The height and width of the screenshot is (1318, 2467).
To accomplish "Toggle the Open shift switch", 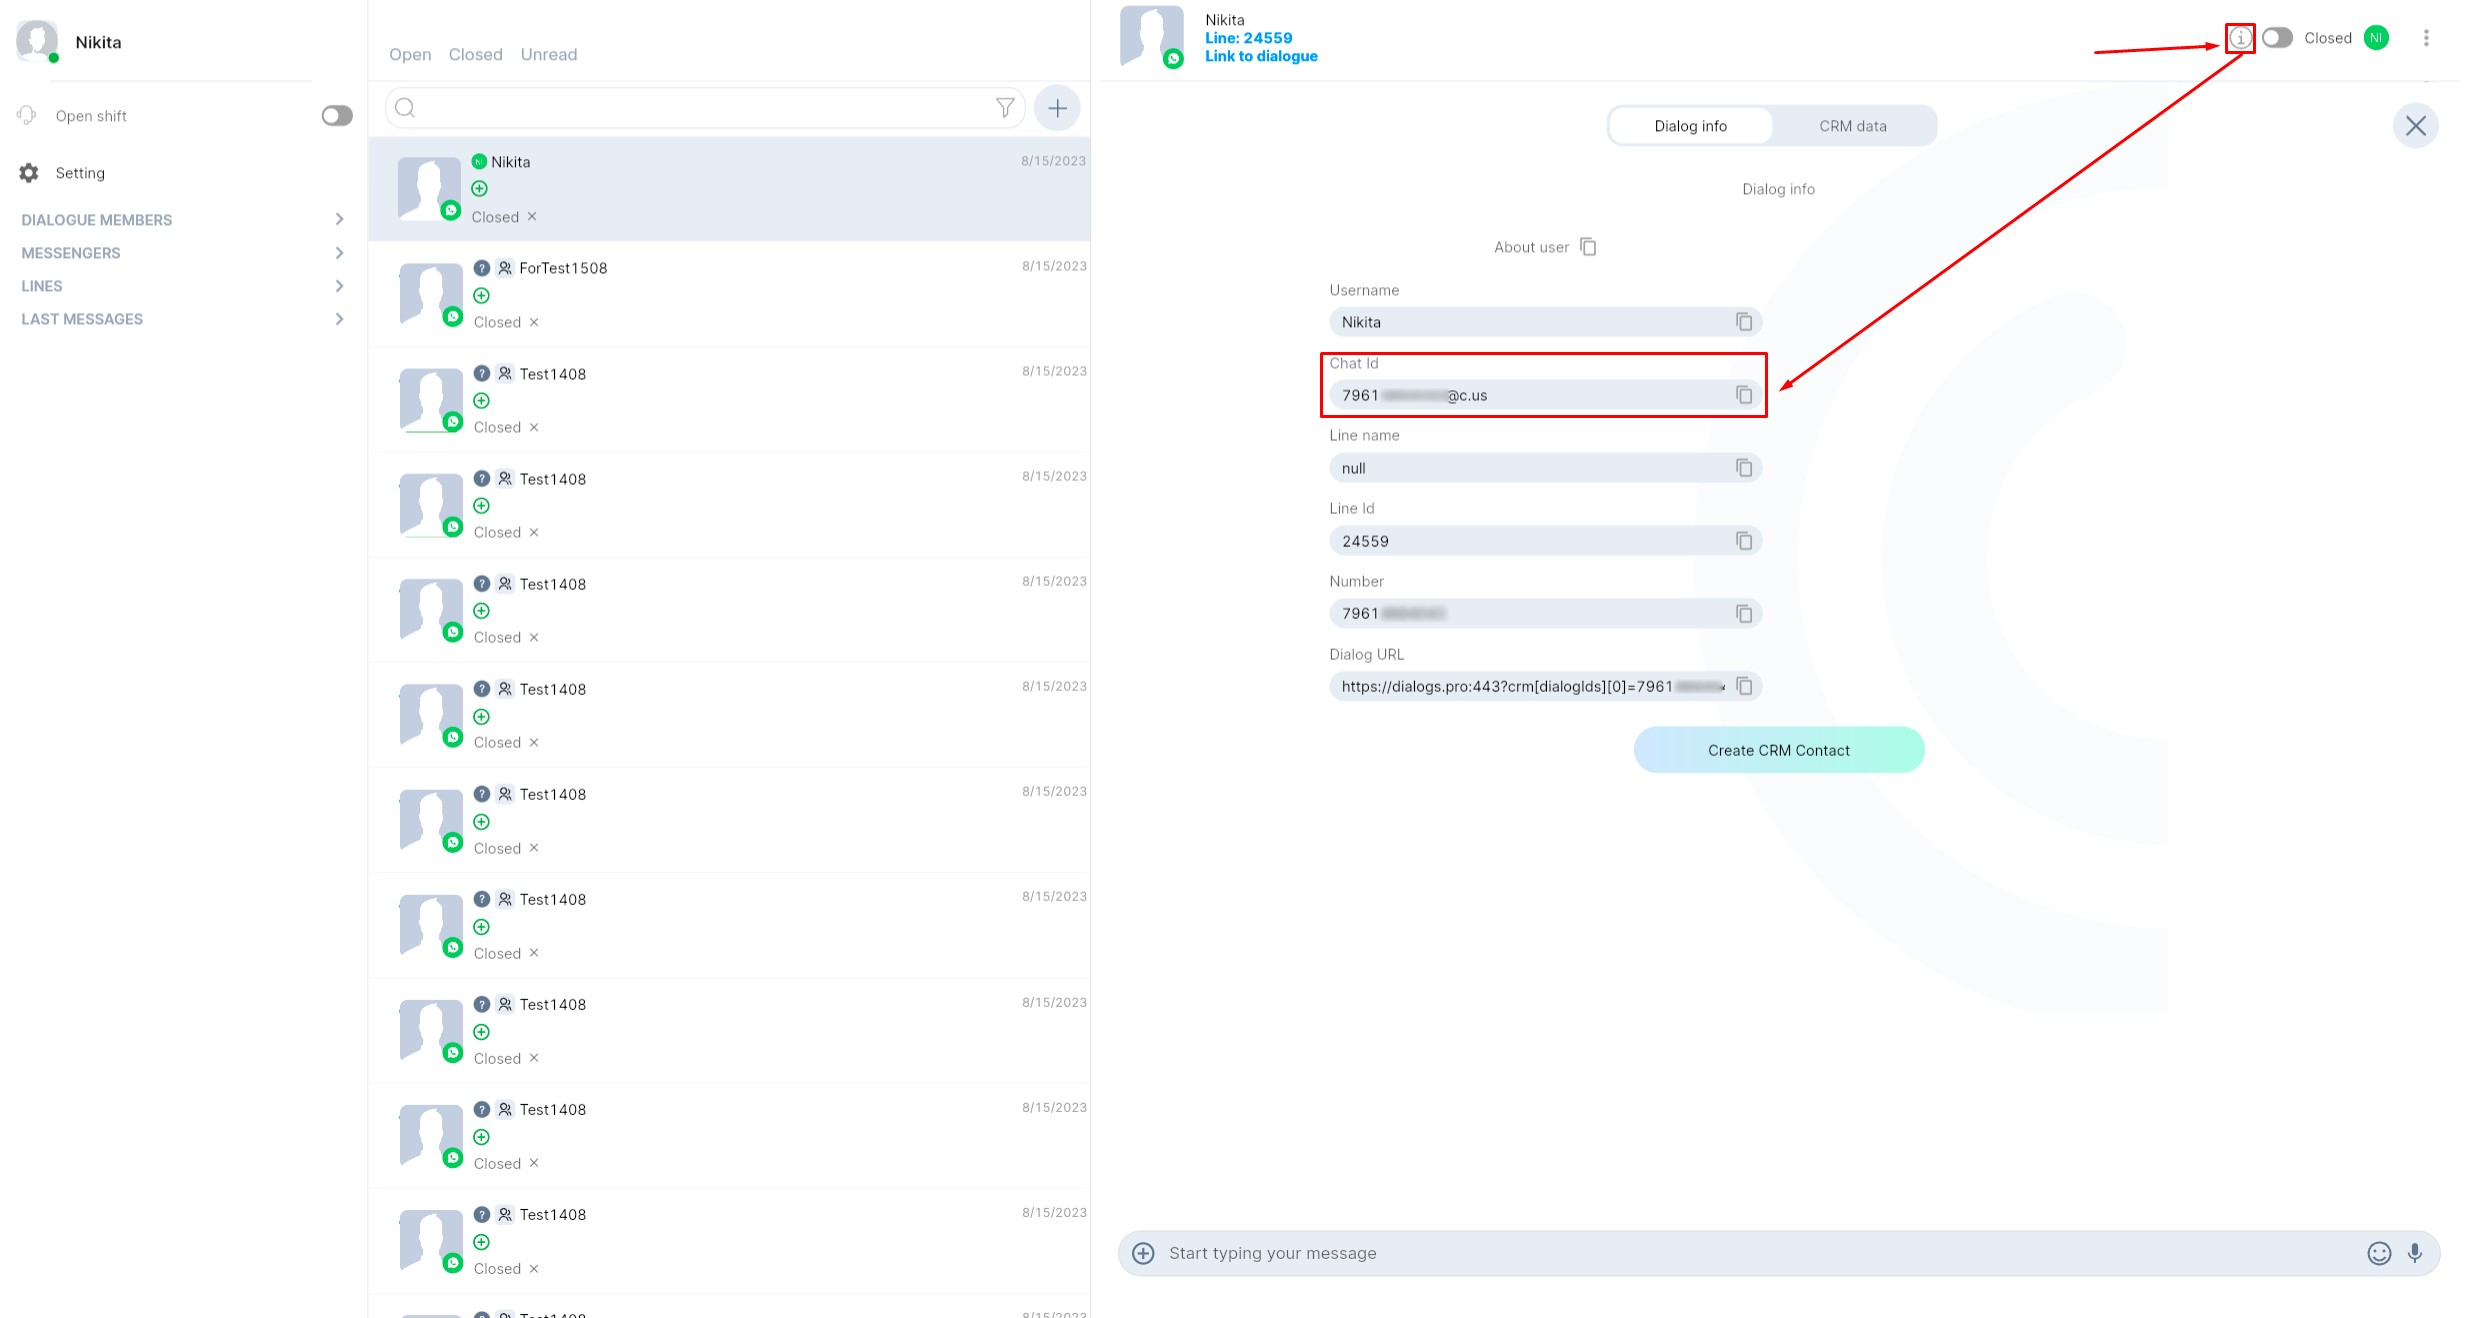I will coord(337,116).
